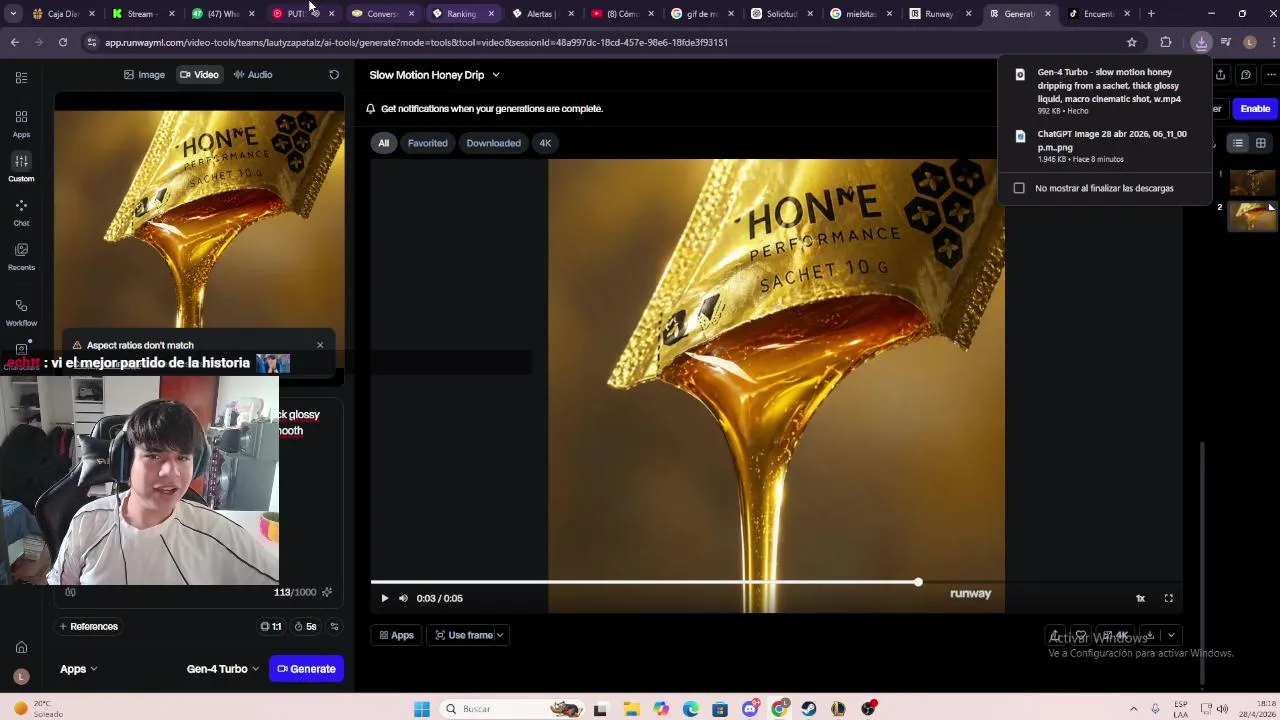Open the user profile avatar "L"
Image resolution: width=1280 pixels, height=720 pixels.
click(21, 677)
